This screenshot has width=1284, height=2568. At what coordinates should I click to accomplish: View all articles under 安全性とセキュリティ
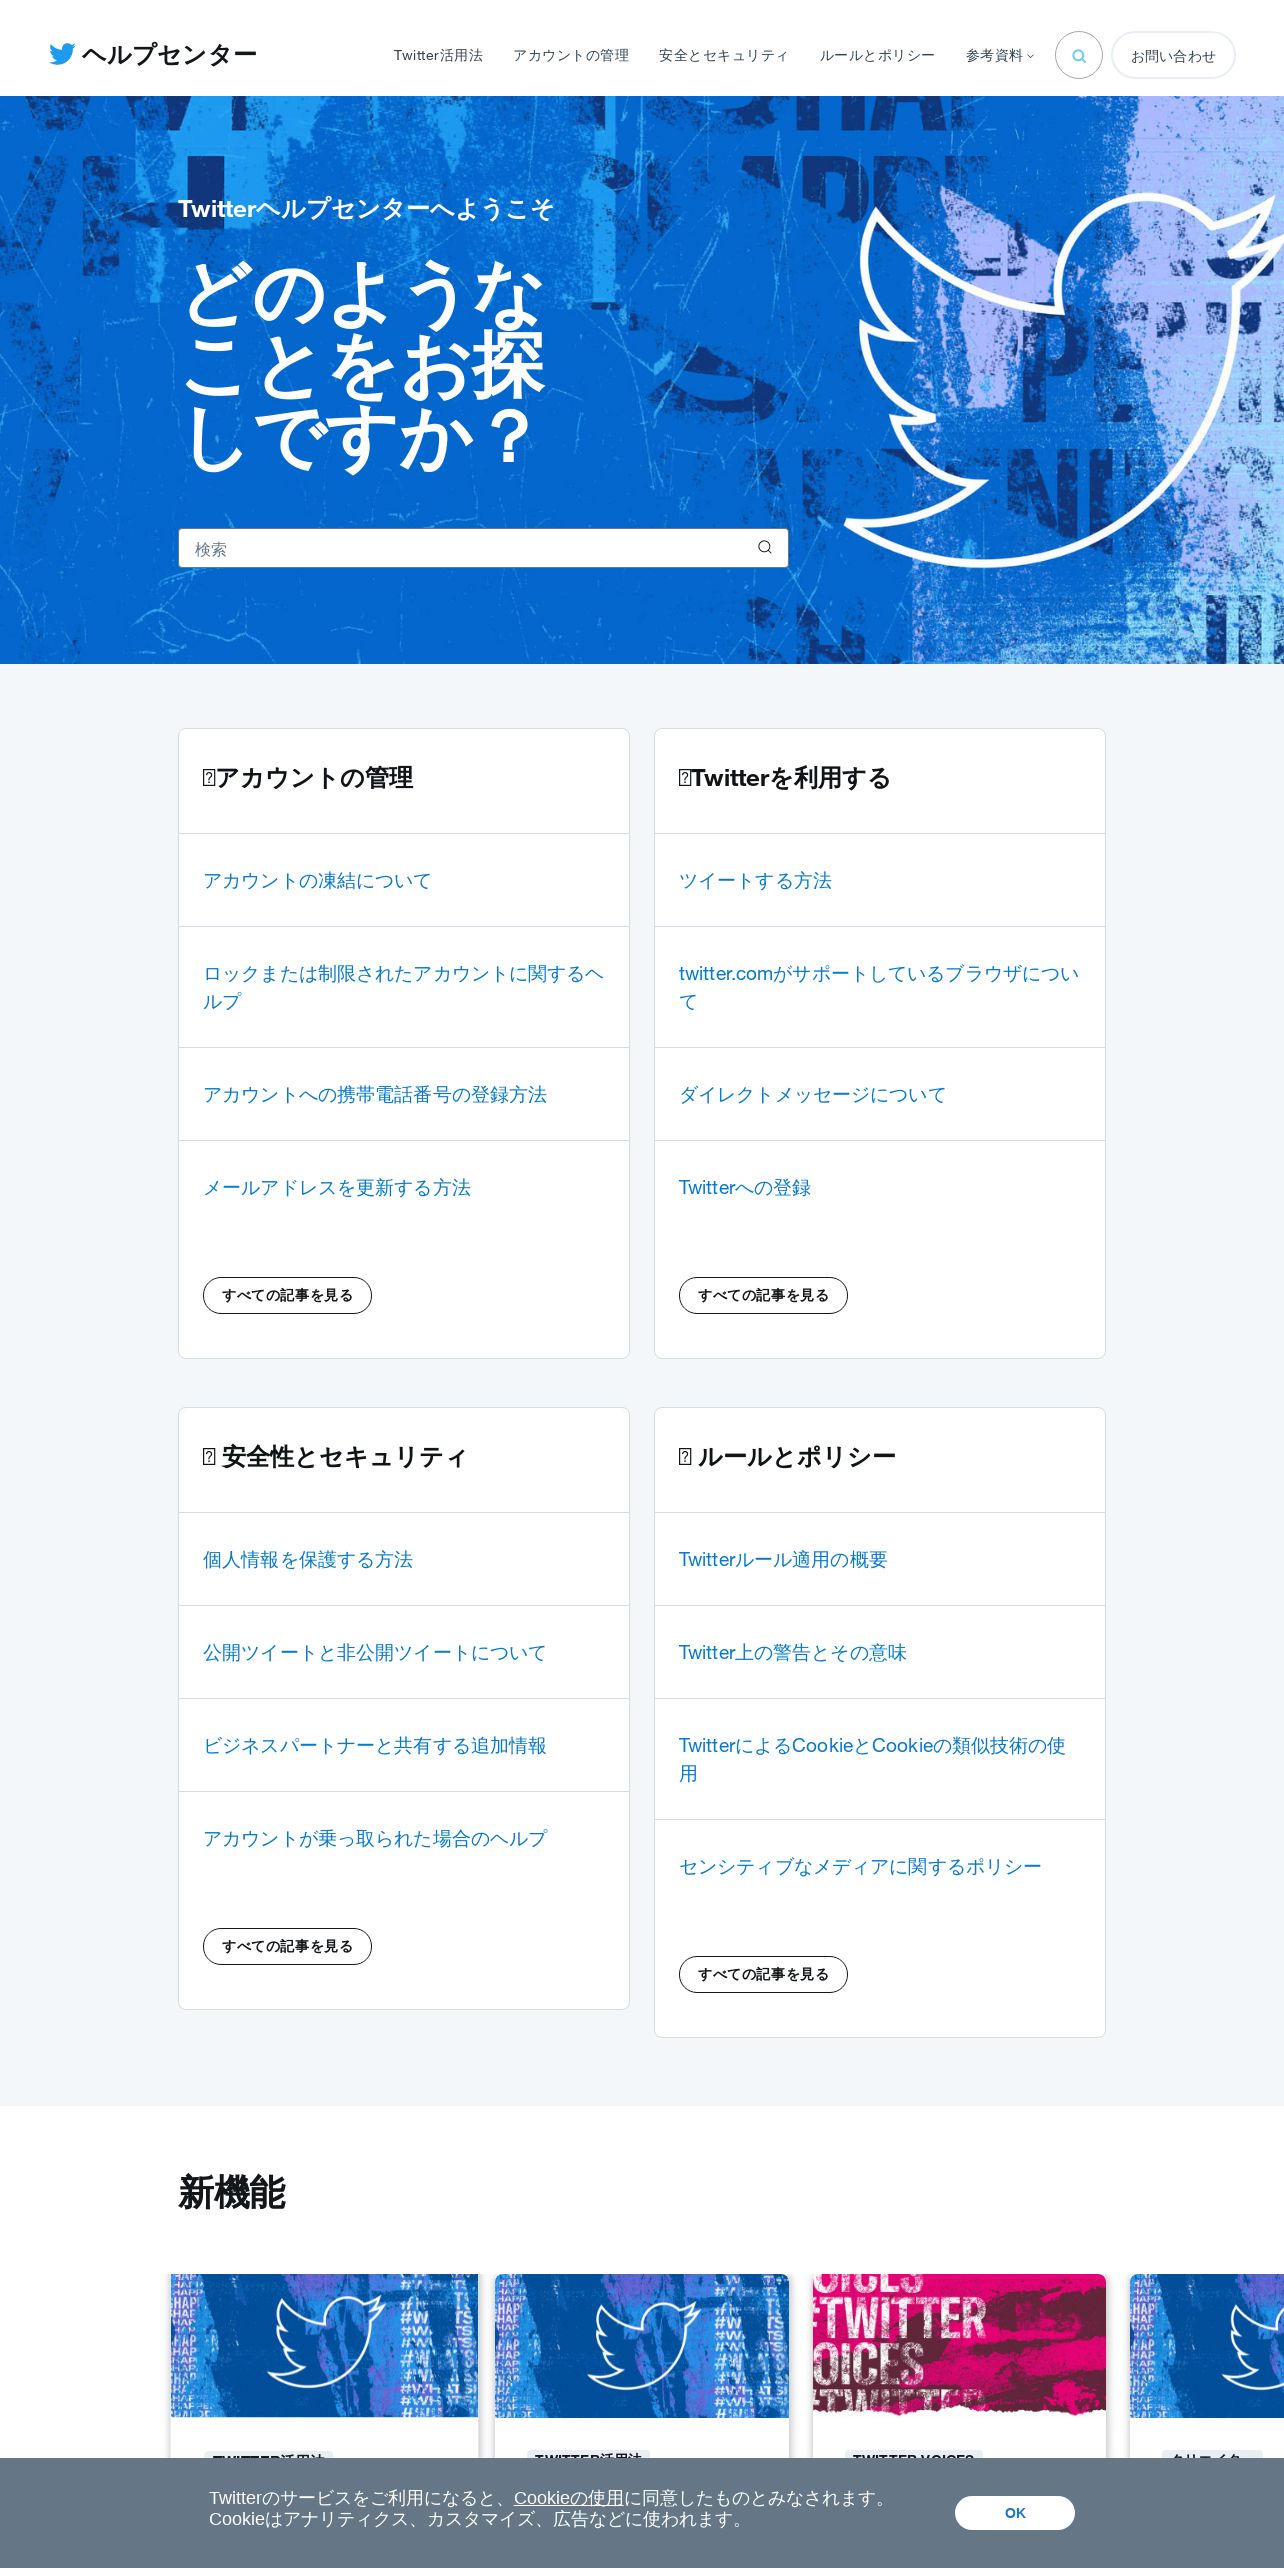(287, 1946)
